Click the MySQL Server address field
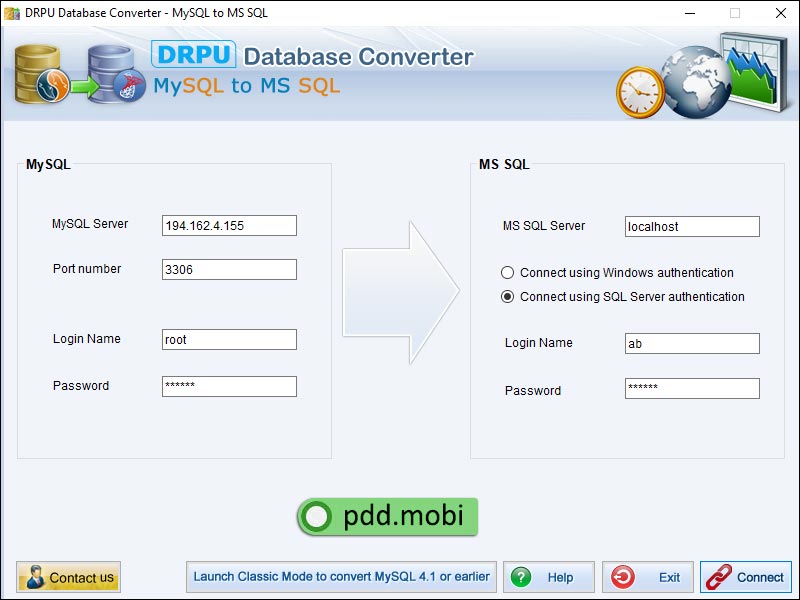 228,225
